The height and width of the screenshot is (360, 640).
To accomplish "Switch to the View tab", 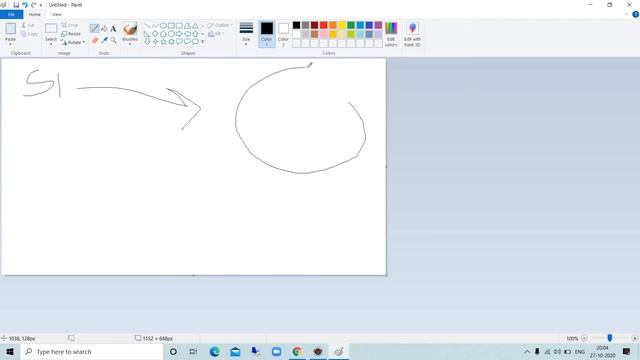I will (57, 14).
